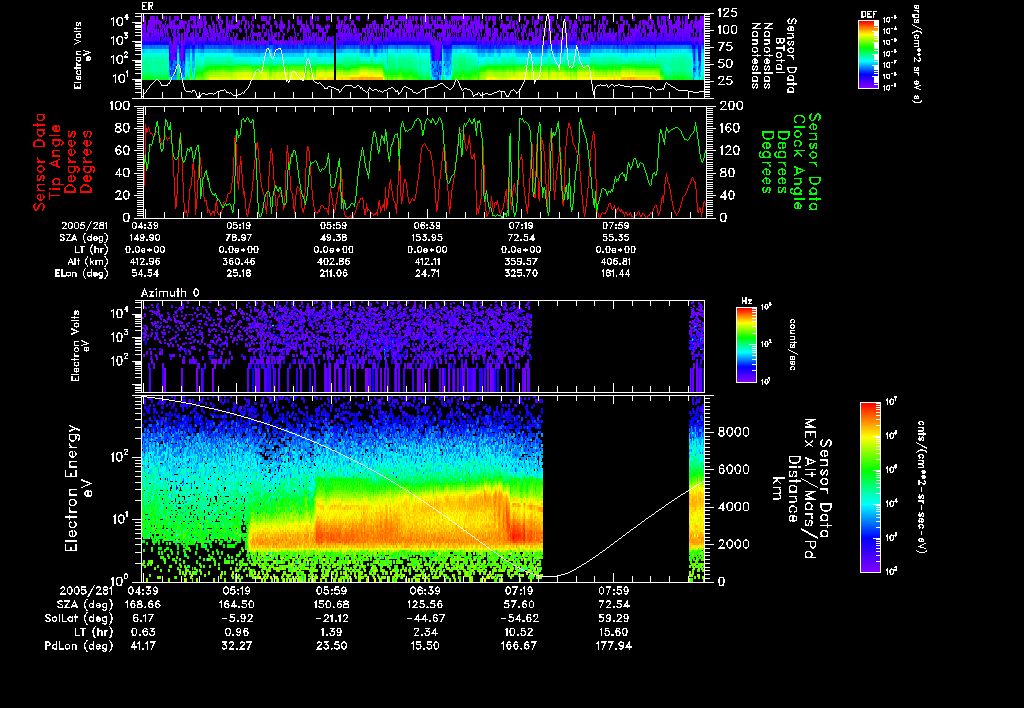Click the Hz counts/sec color bar
1024x708 pixels.
(746, 344)
